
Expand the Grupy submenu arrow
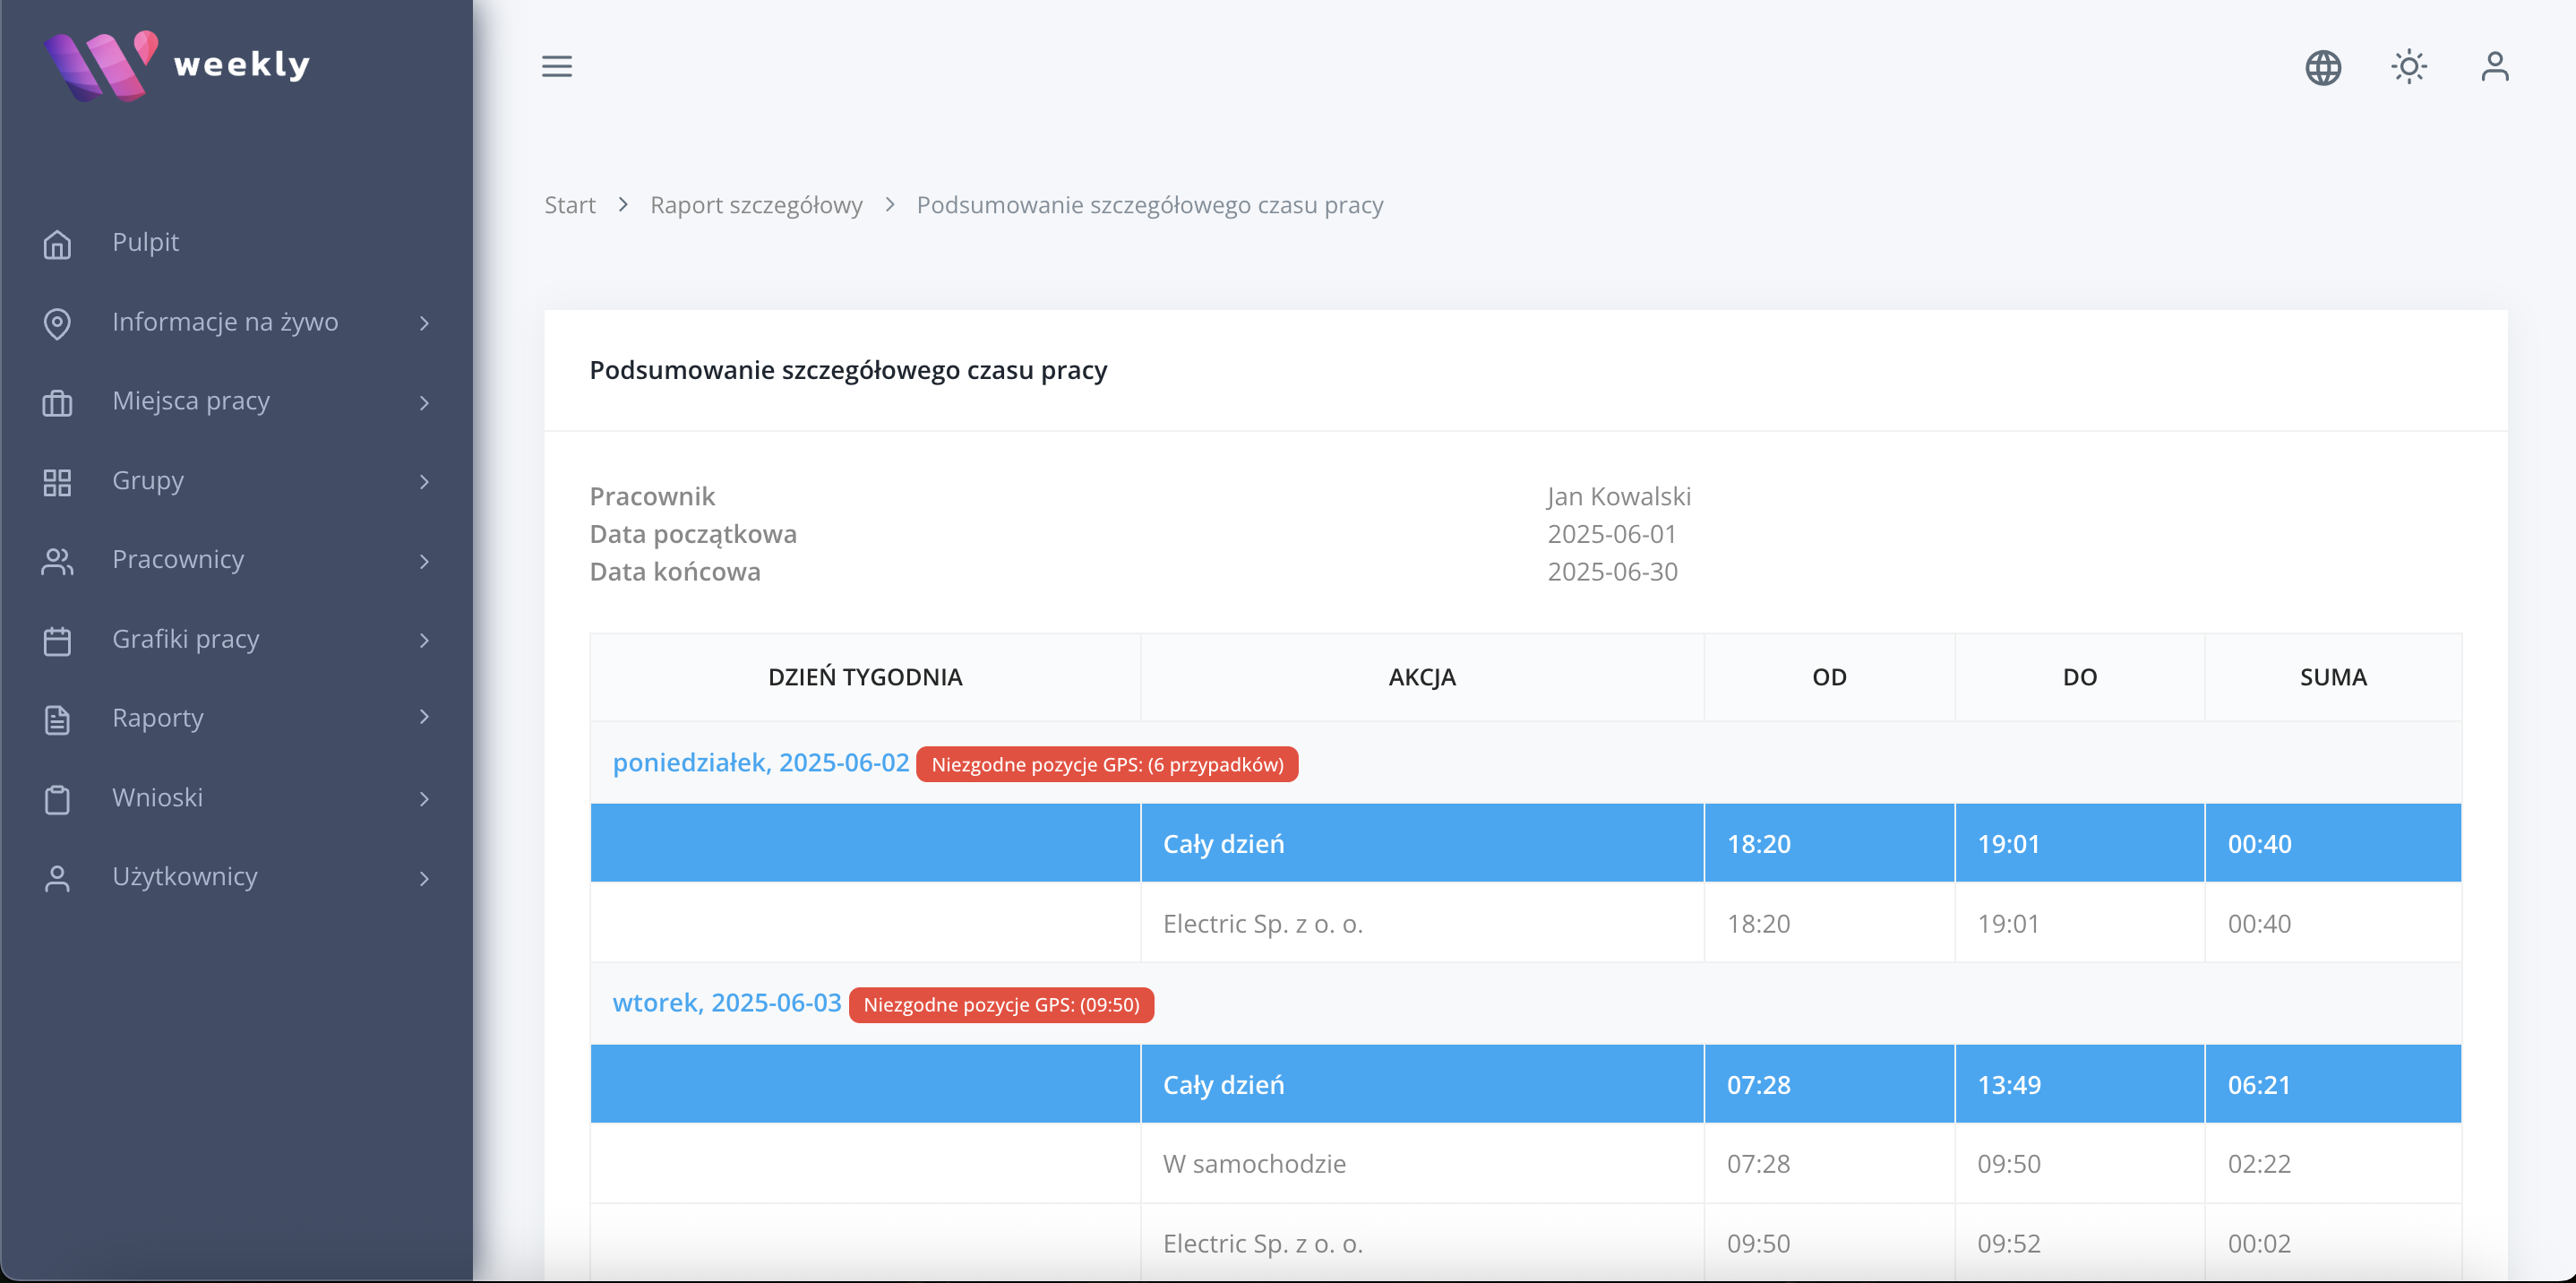pos(424,481)
